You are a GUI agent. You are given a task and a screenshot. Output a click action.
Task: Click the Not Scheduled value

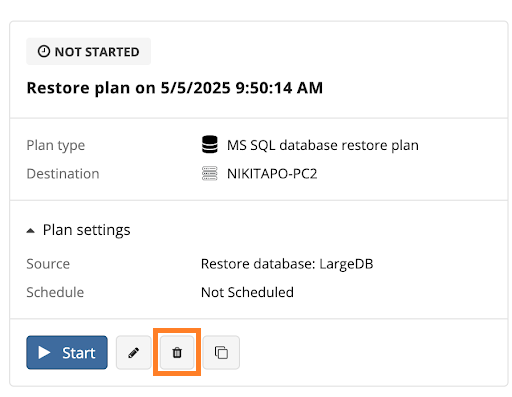pyautogui.click(x=247, y=292)
